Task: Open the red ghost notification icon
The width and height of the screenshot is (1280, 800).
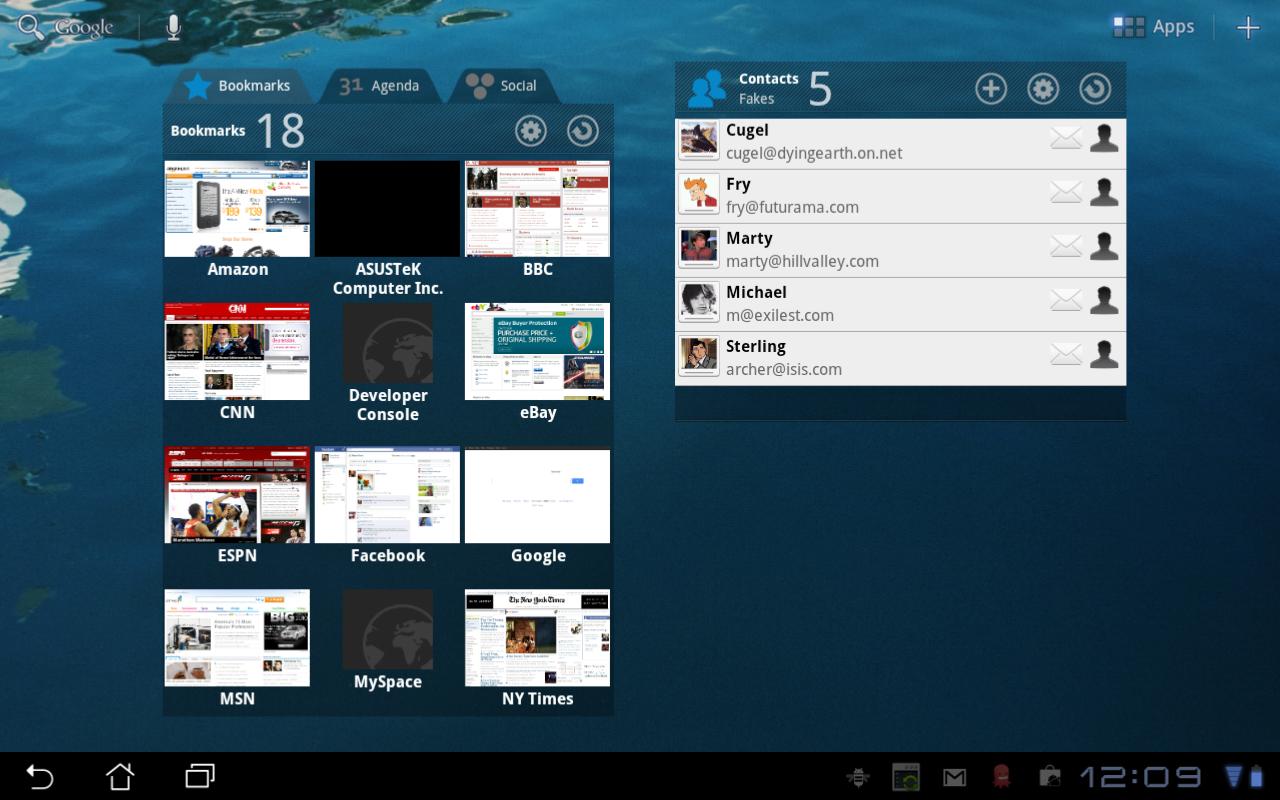Action: (x=1001, y=776)
